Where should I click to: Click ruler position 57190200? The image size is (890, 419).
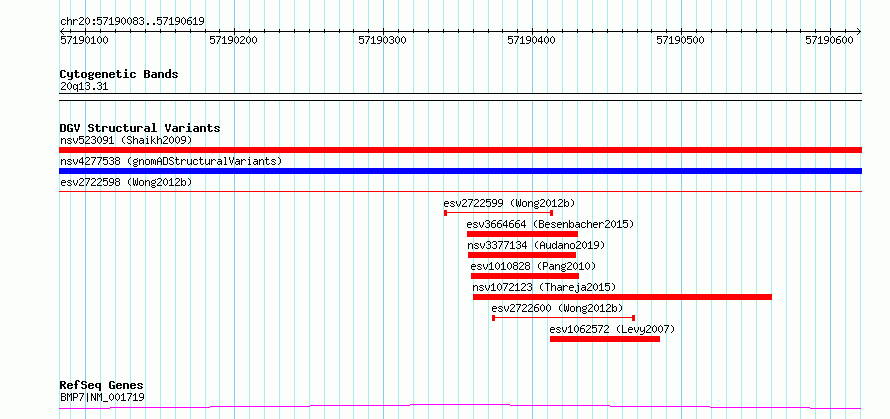(x=234, y=40)
